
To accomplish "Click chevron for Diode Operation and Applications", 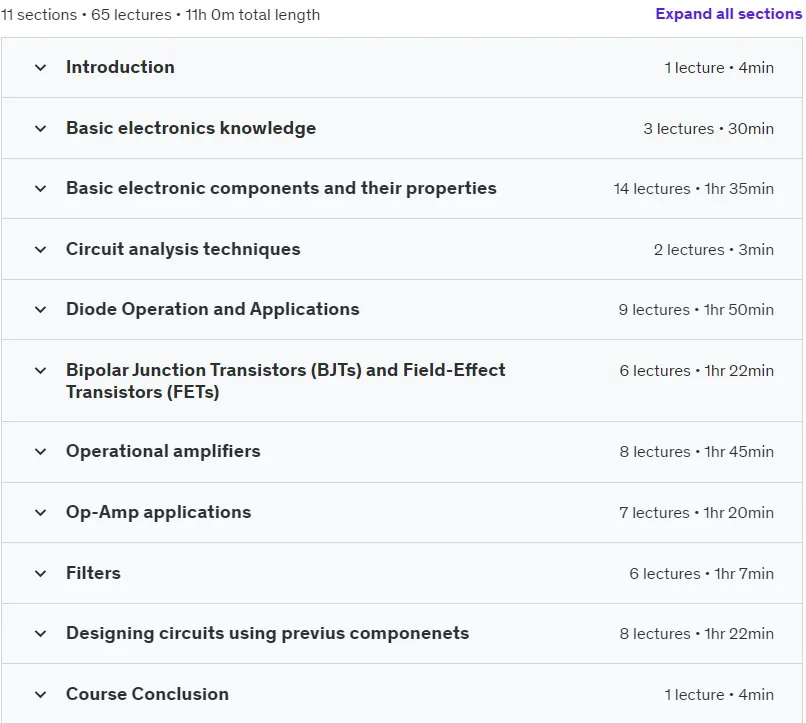I will 41,310.
